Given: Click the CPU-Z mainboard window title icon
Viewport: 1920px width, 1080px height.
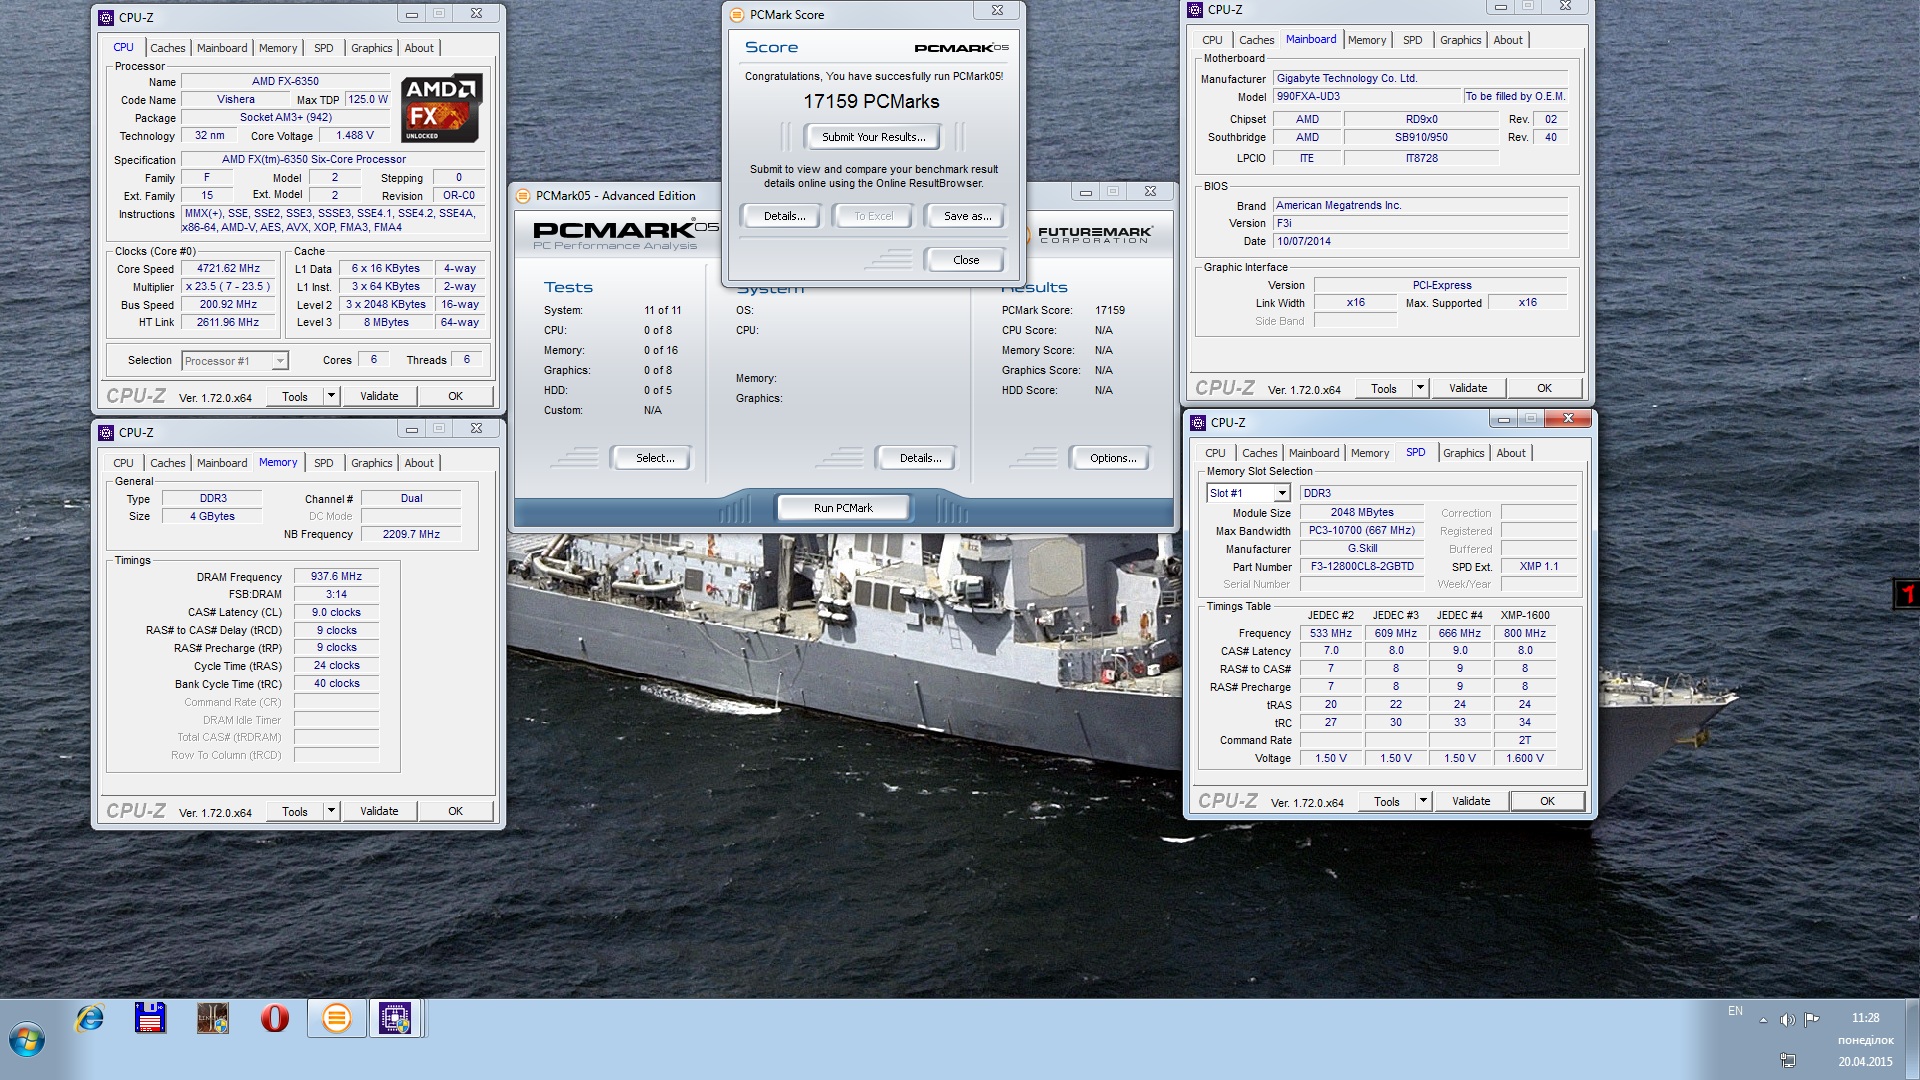Looking at the screenshot, I should (x=1195, y=10).
